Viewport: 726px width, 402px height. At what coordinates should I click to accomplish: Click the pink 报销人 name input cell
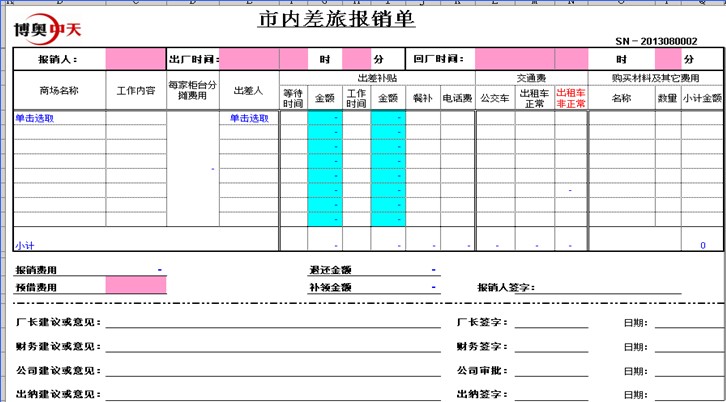coord(135,60)
